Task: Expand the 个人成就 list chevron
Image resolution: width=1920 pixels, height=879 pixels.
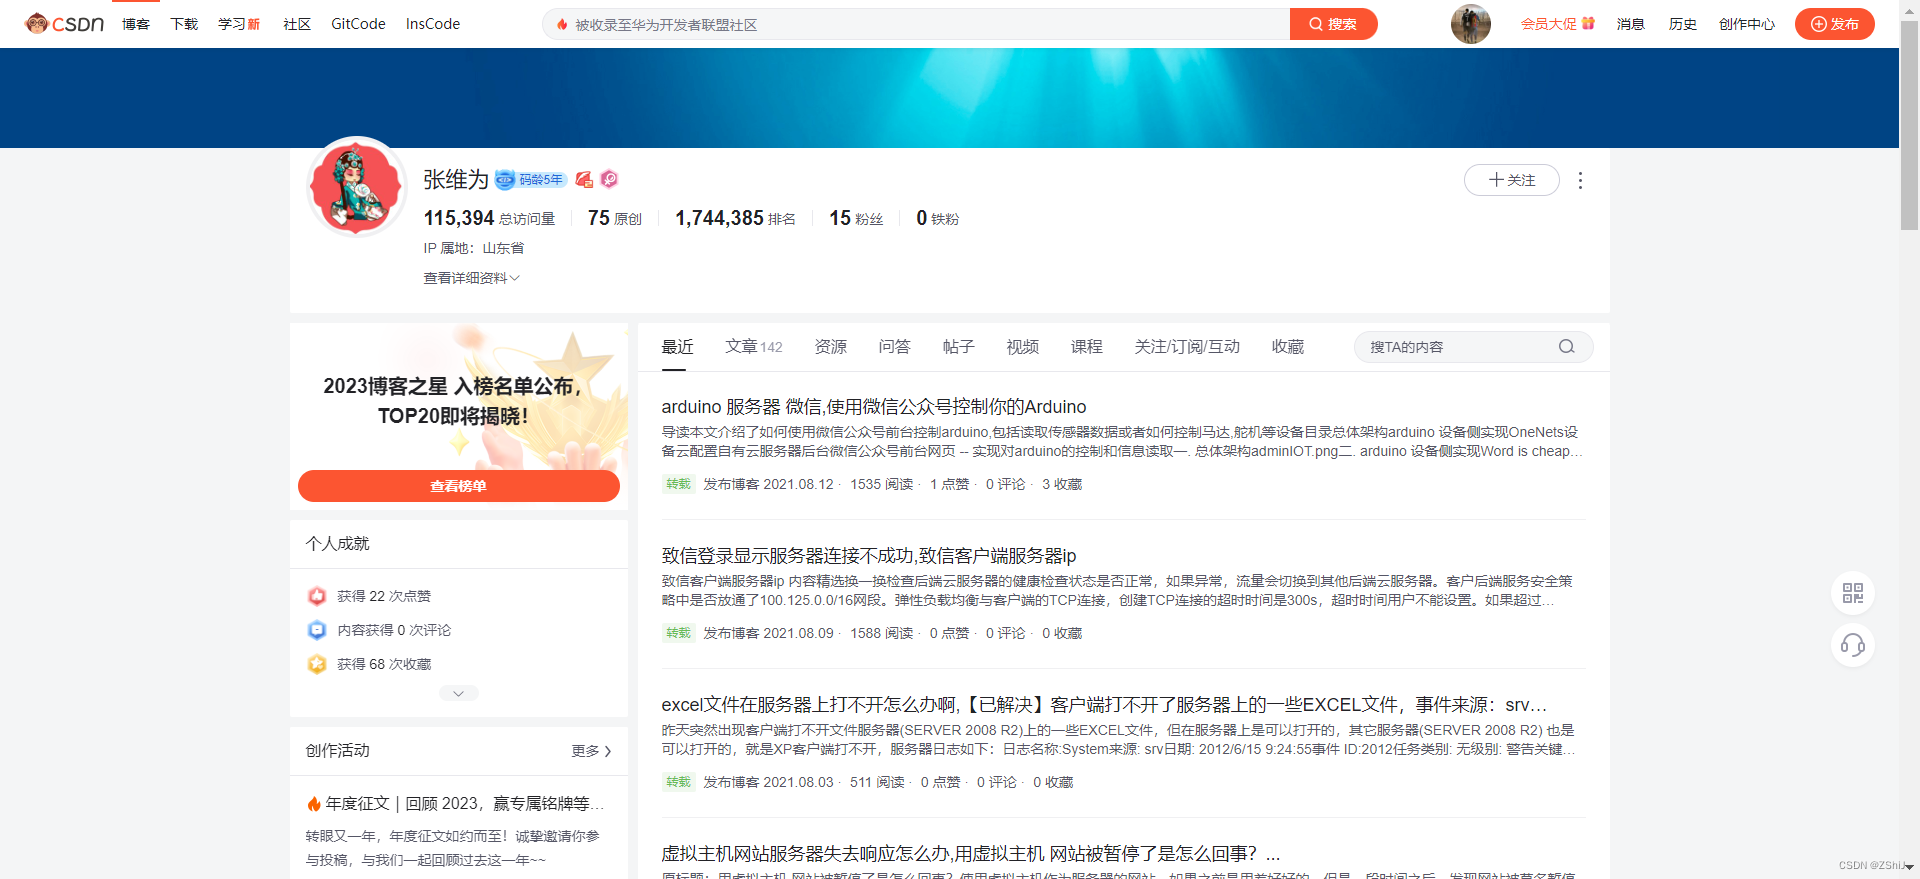Action: tap(458, 693)
